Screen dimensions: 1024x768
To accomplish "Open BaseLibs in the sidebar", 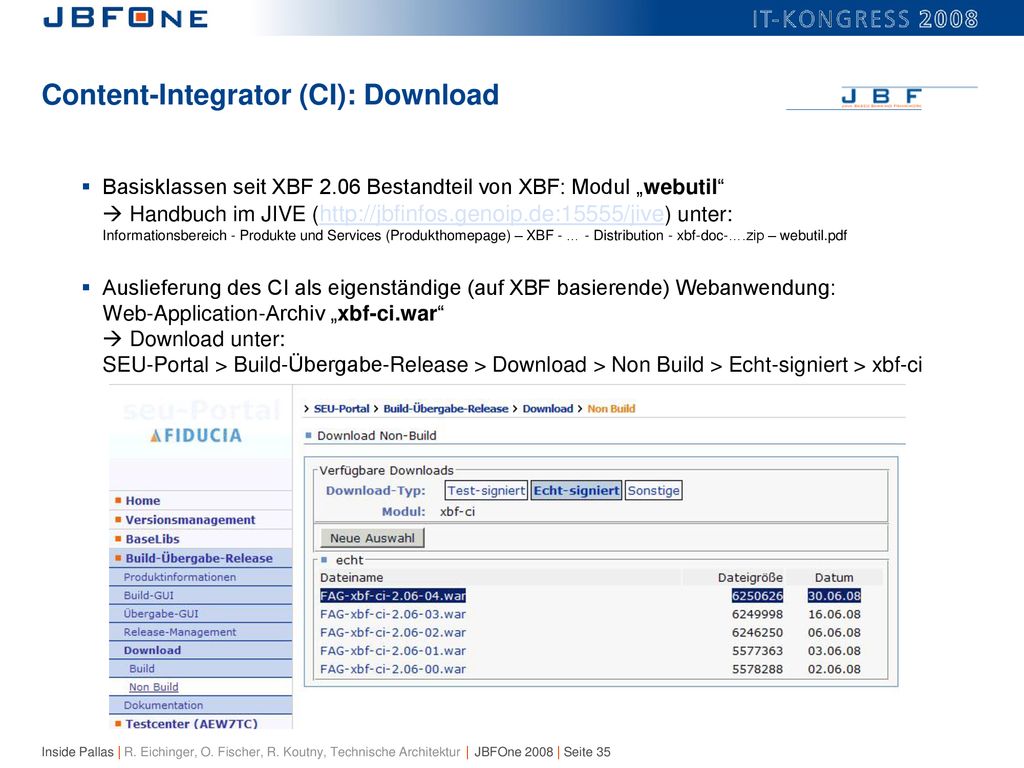I will pyautogui.click(x=152, y=539).
